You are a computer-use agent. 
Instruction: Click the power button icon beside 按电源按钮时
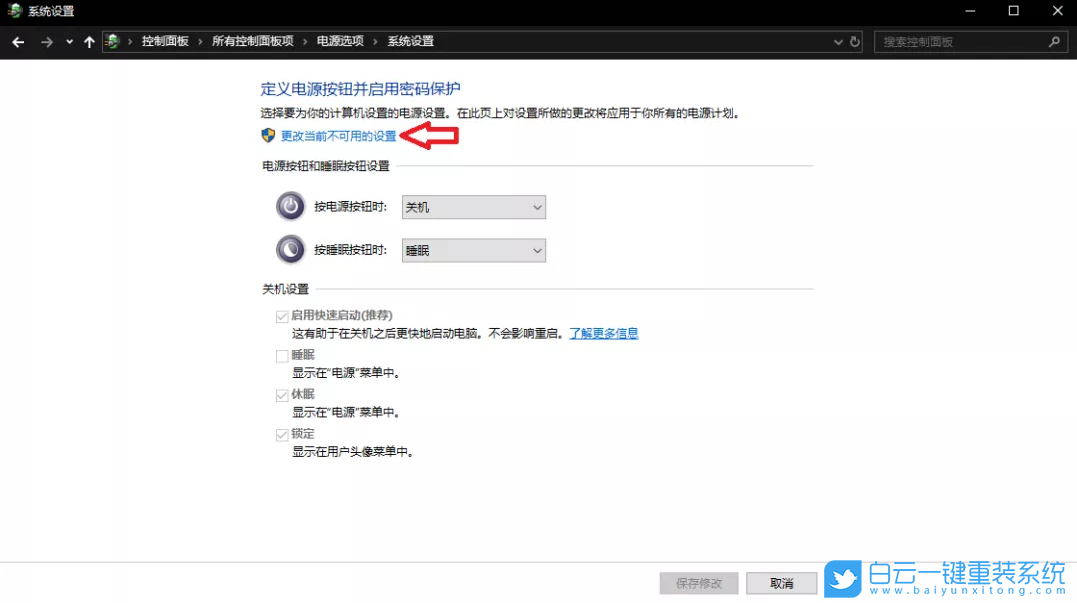point(290,206)
